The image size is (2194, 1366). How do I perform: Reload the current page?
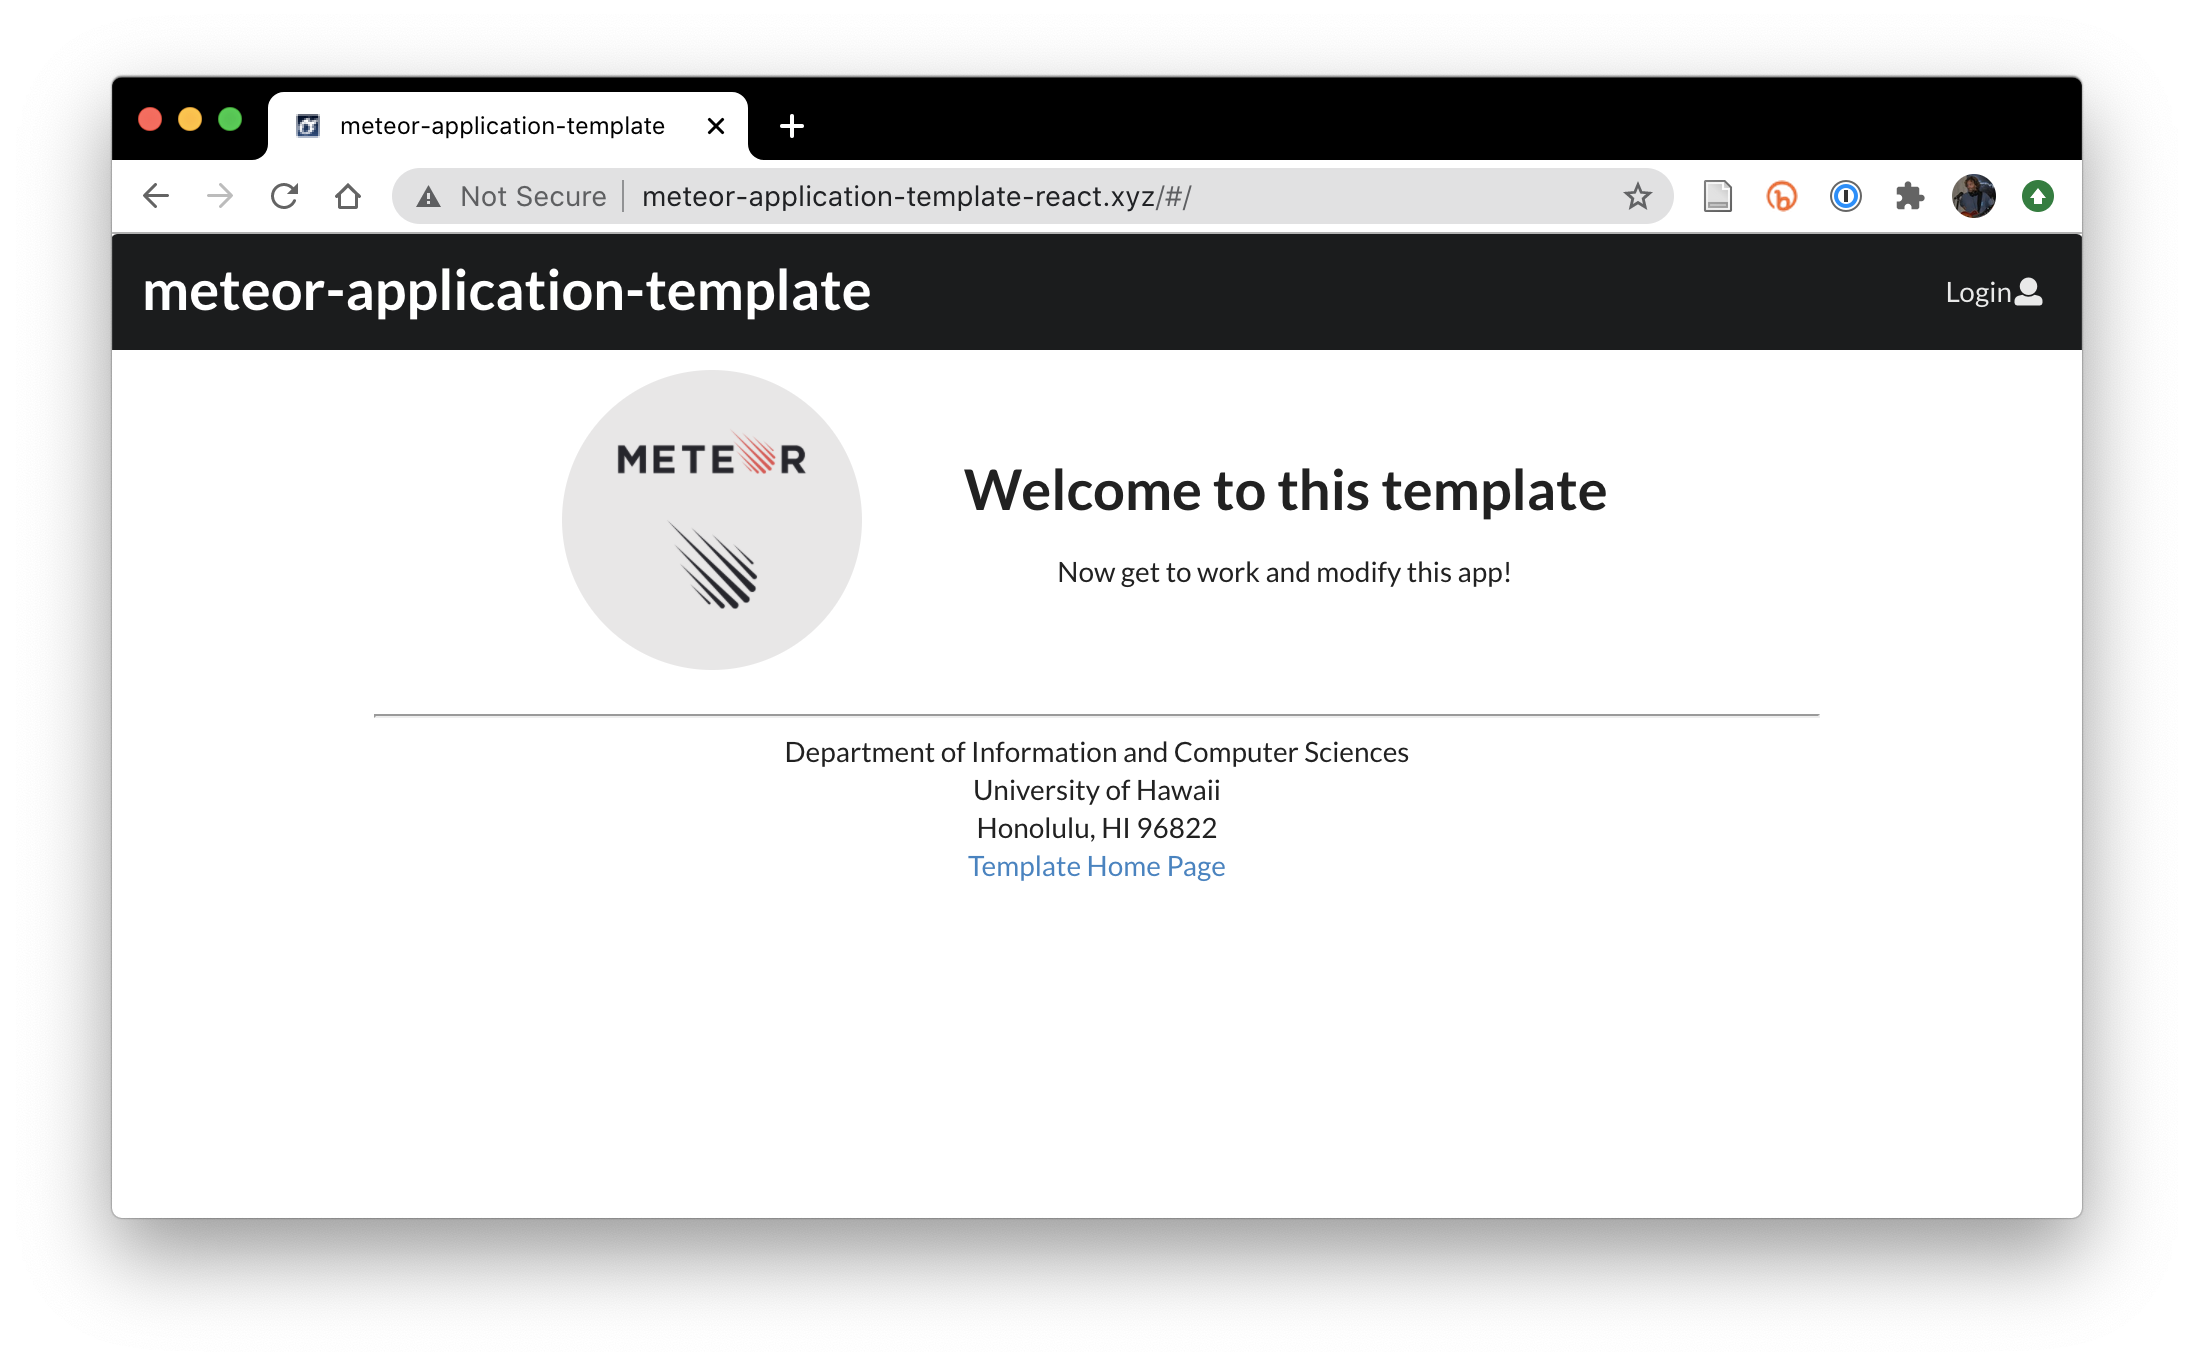tap(284, 196)
